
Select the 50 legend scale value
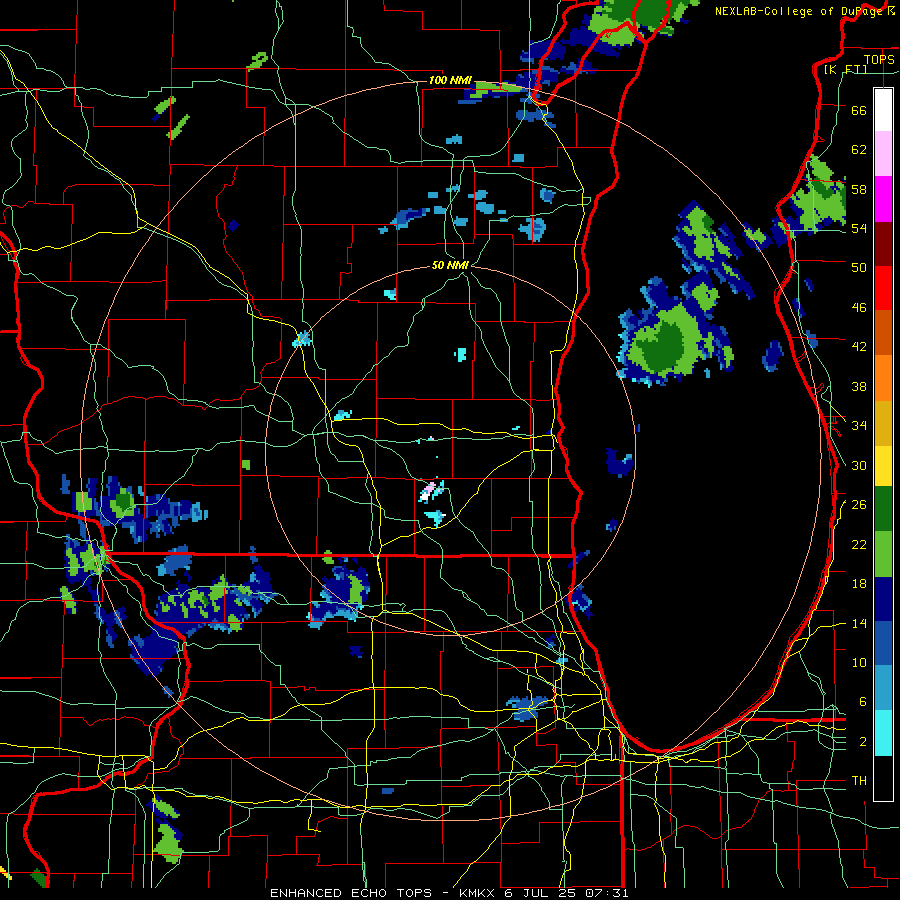click(x=859, y=268)
